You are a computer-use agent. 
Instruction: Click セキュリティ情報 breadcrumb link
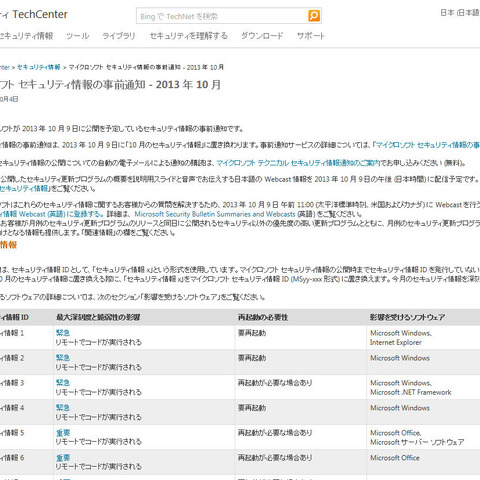(39, 67)
